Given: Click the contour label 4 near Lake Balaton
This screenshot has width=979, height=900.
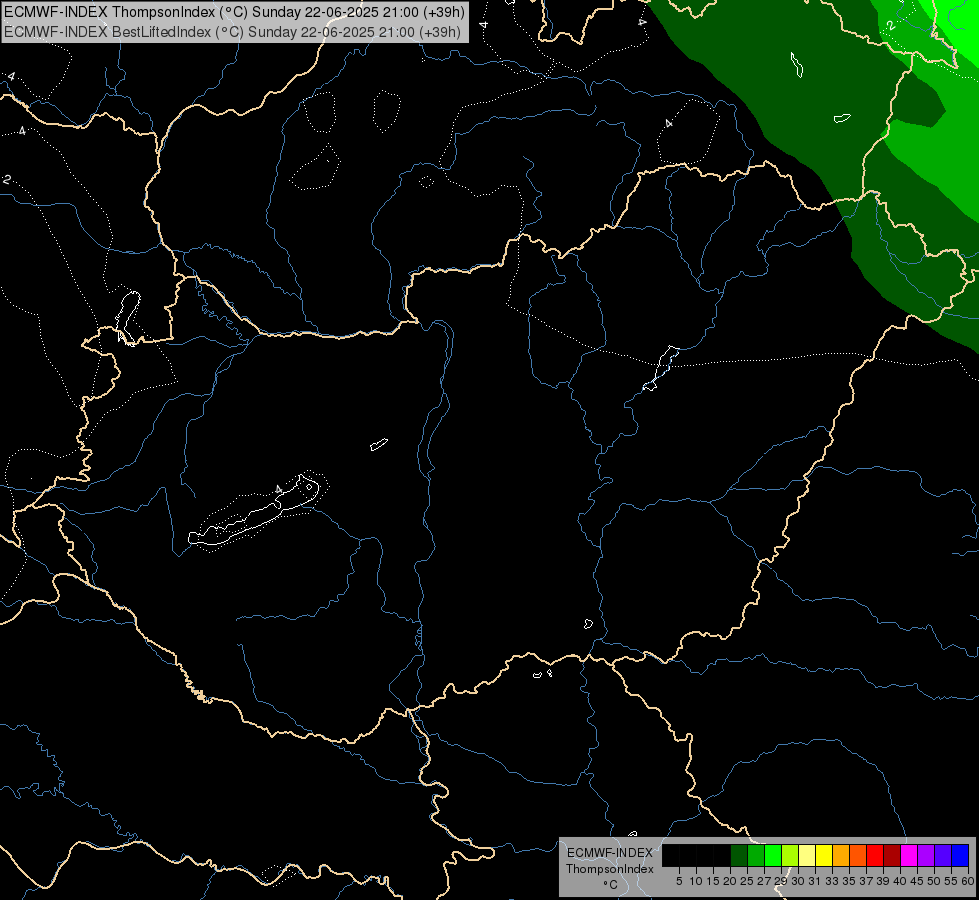Looking at the screenshot, I should pos(278,488).
